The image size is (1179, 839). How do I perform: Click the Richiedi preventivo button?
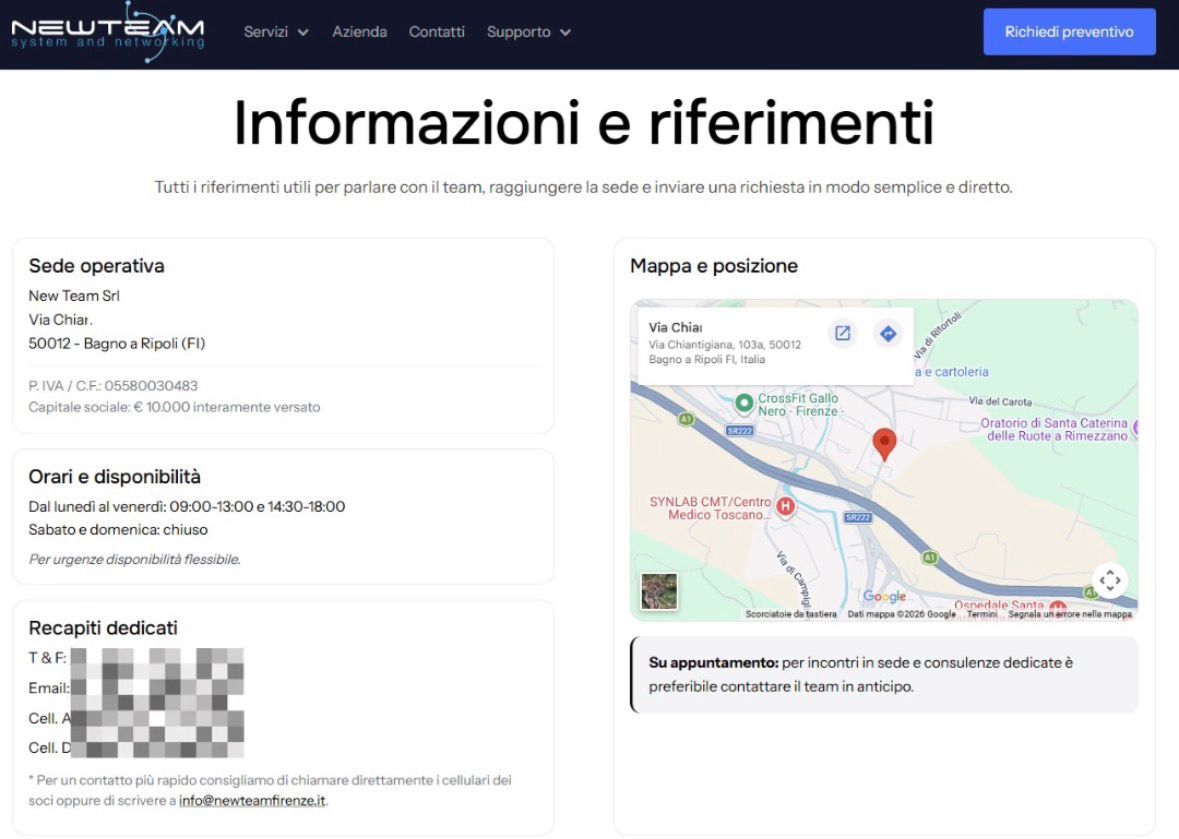1069,31
